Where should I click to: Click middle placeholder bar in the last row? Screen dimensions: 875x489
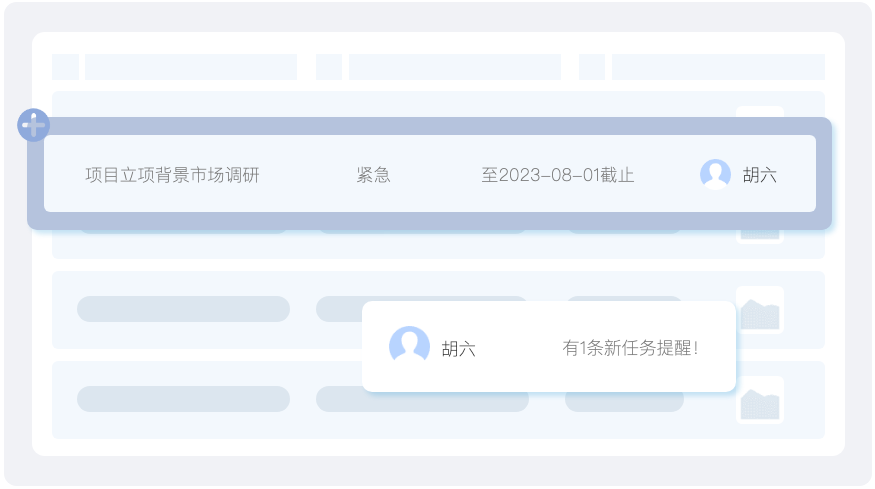422,399
